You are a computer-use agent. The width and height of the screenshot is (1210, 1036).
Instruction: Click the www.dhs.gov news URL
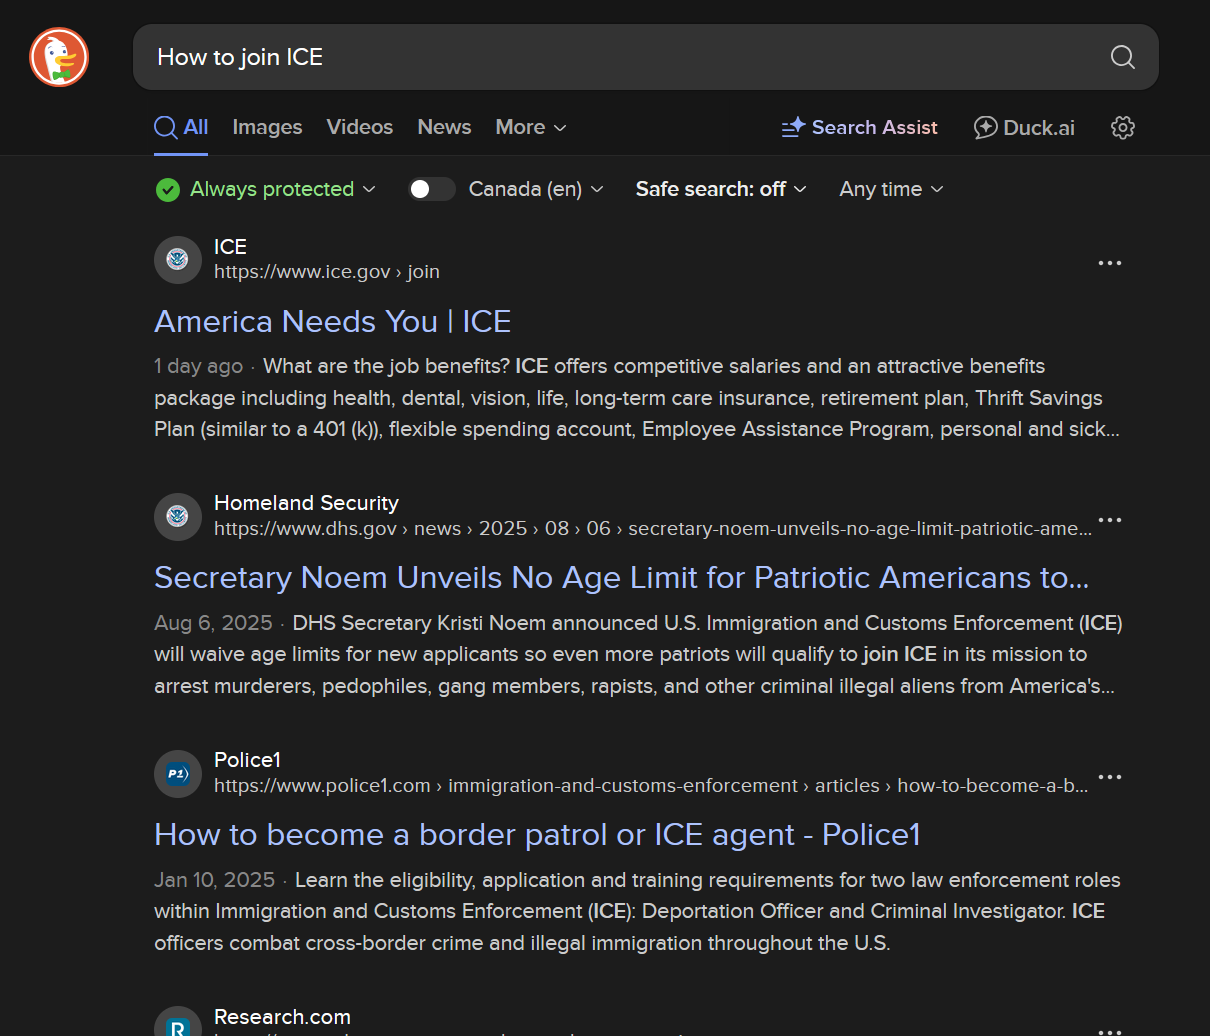[653, 529]
